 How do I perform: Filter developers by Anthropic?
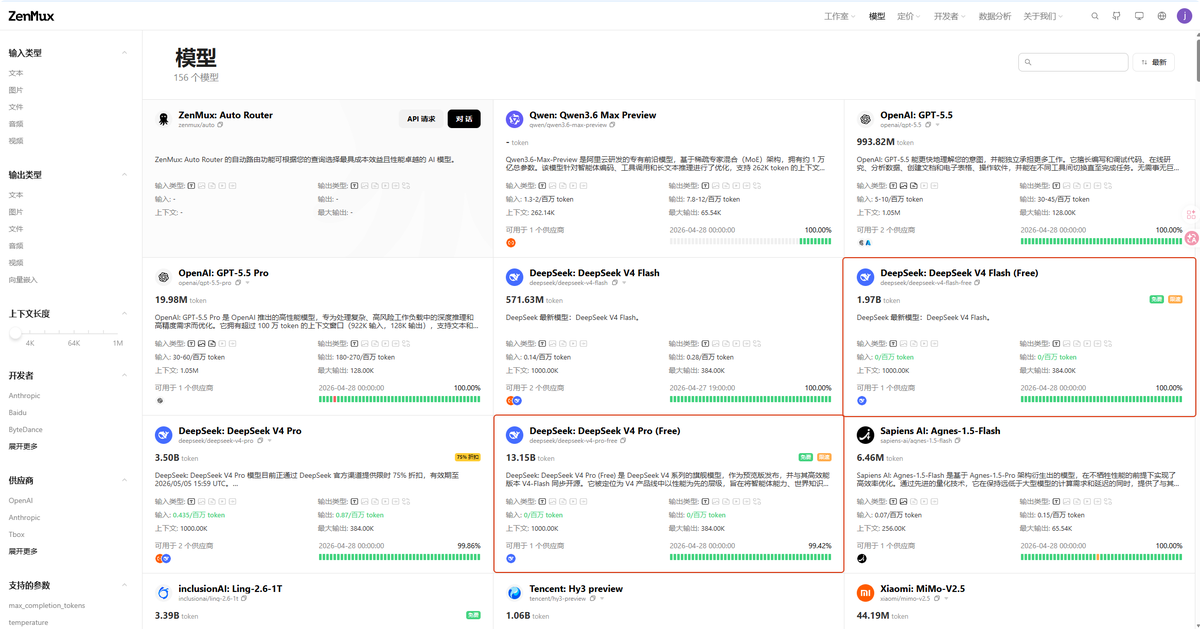[x=25, y=395]
